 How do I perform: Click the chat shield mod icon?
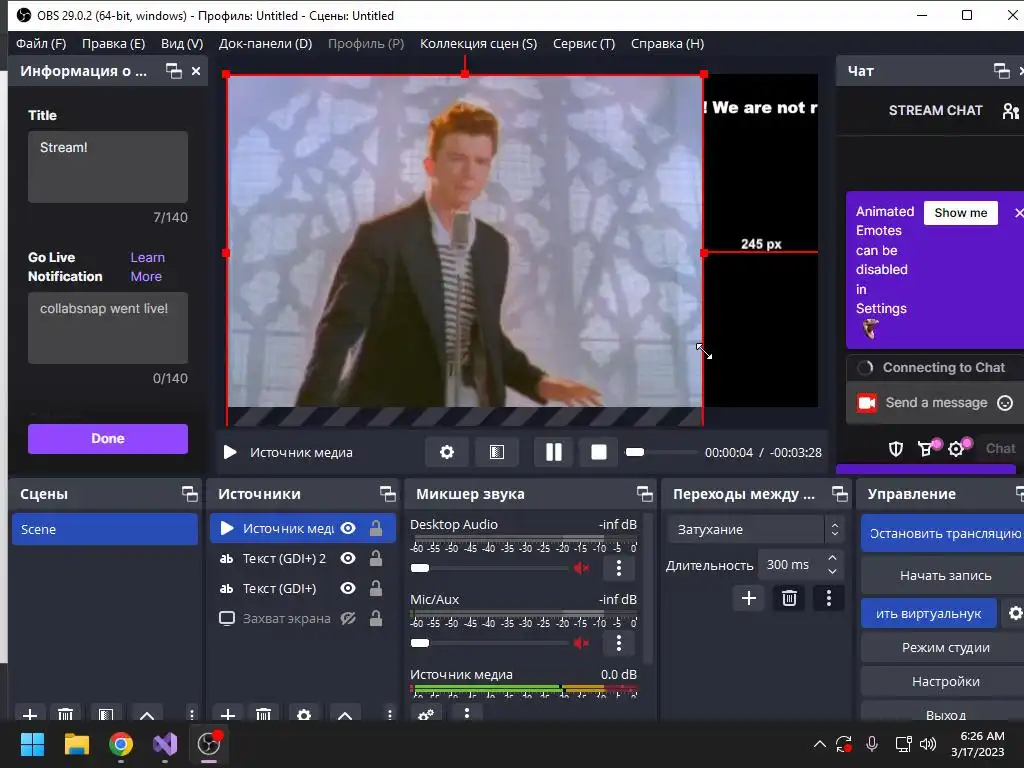coord(896,449)
